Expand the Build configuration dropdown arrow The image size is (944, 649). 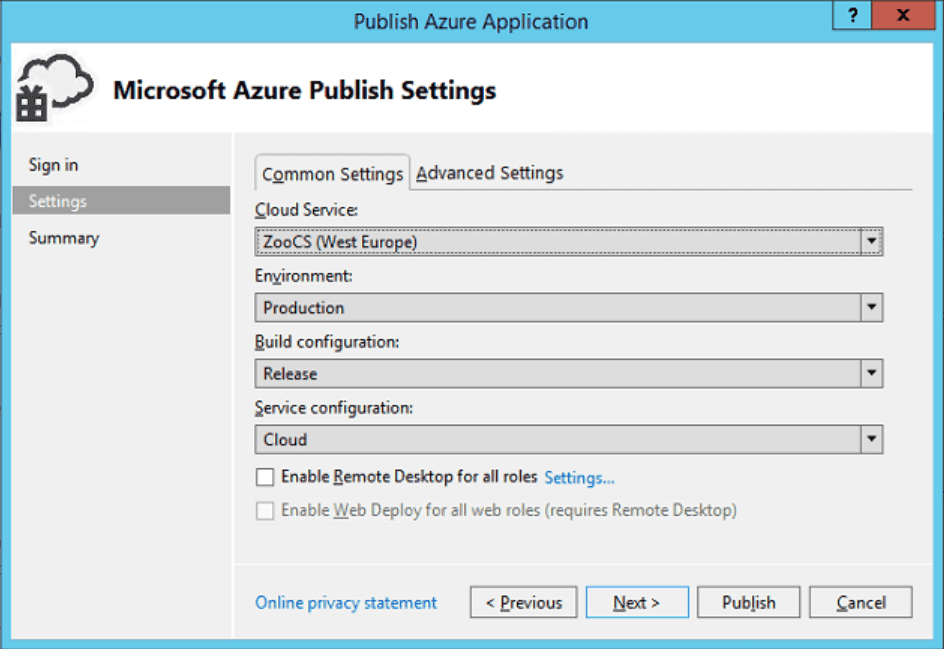[871, 373]
